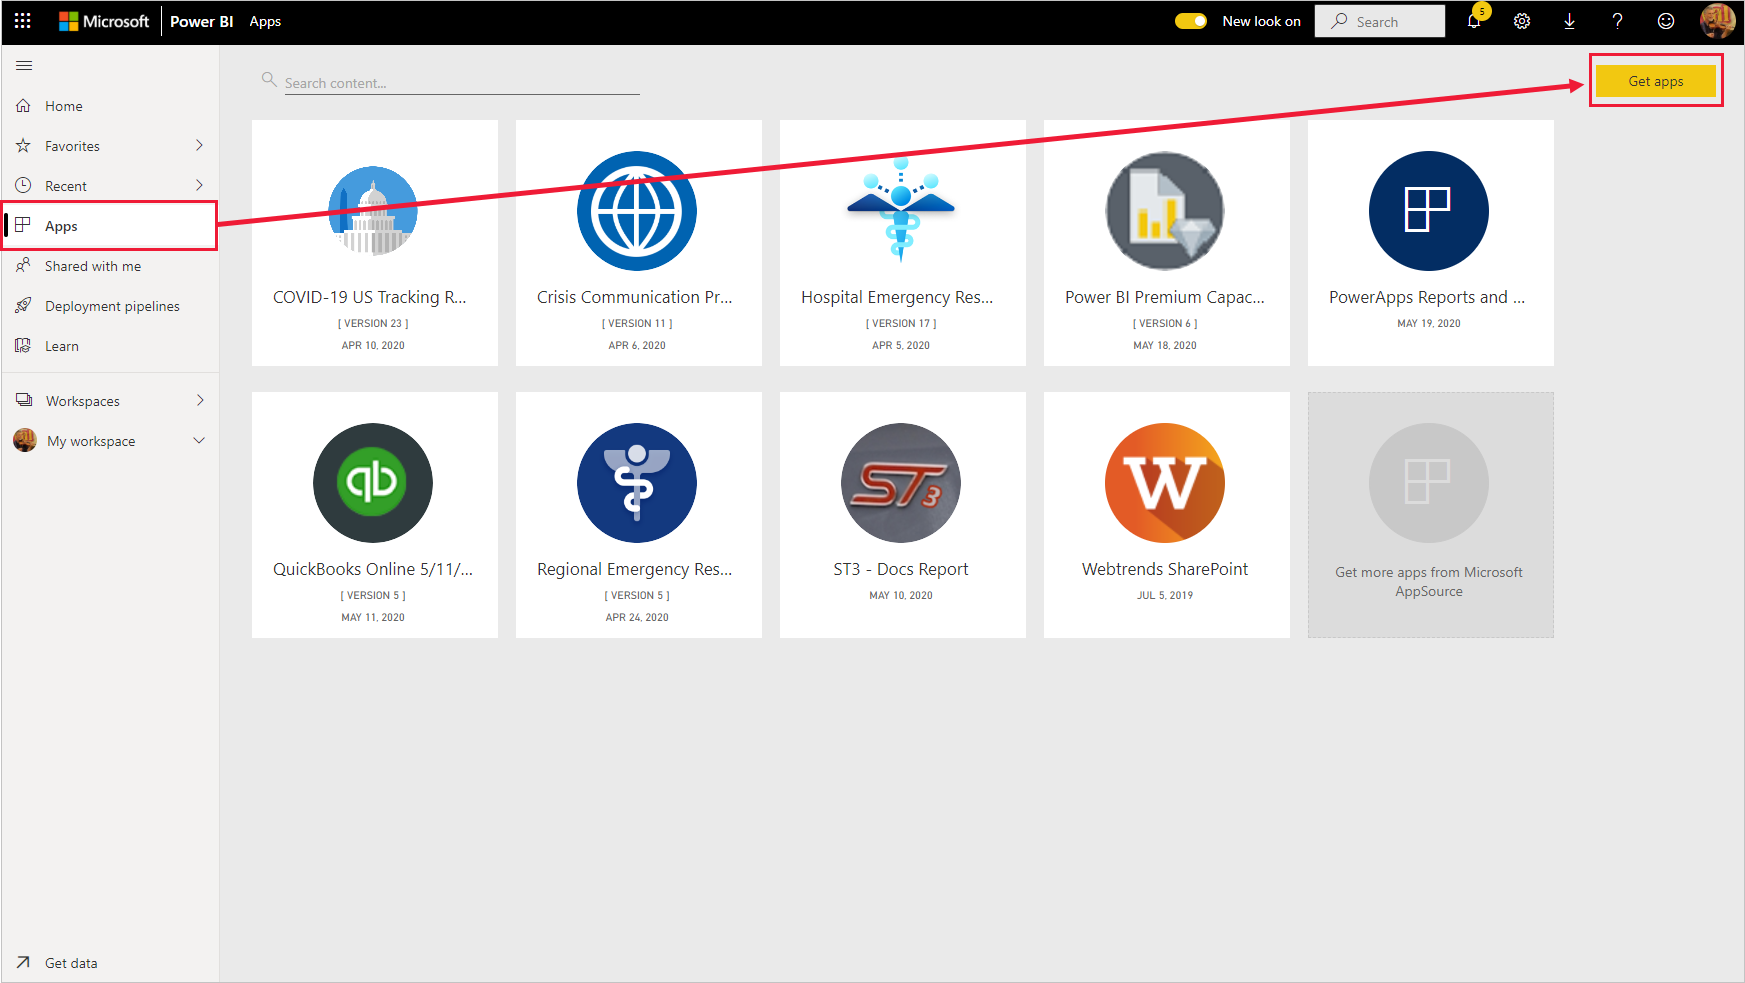Expand the Workspaces flyout chevron

coord(200,400)
